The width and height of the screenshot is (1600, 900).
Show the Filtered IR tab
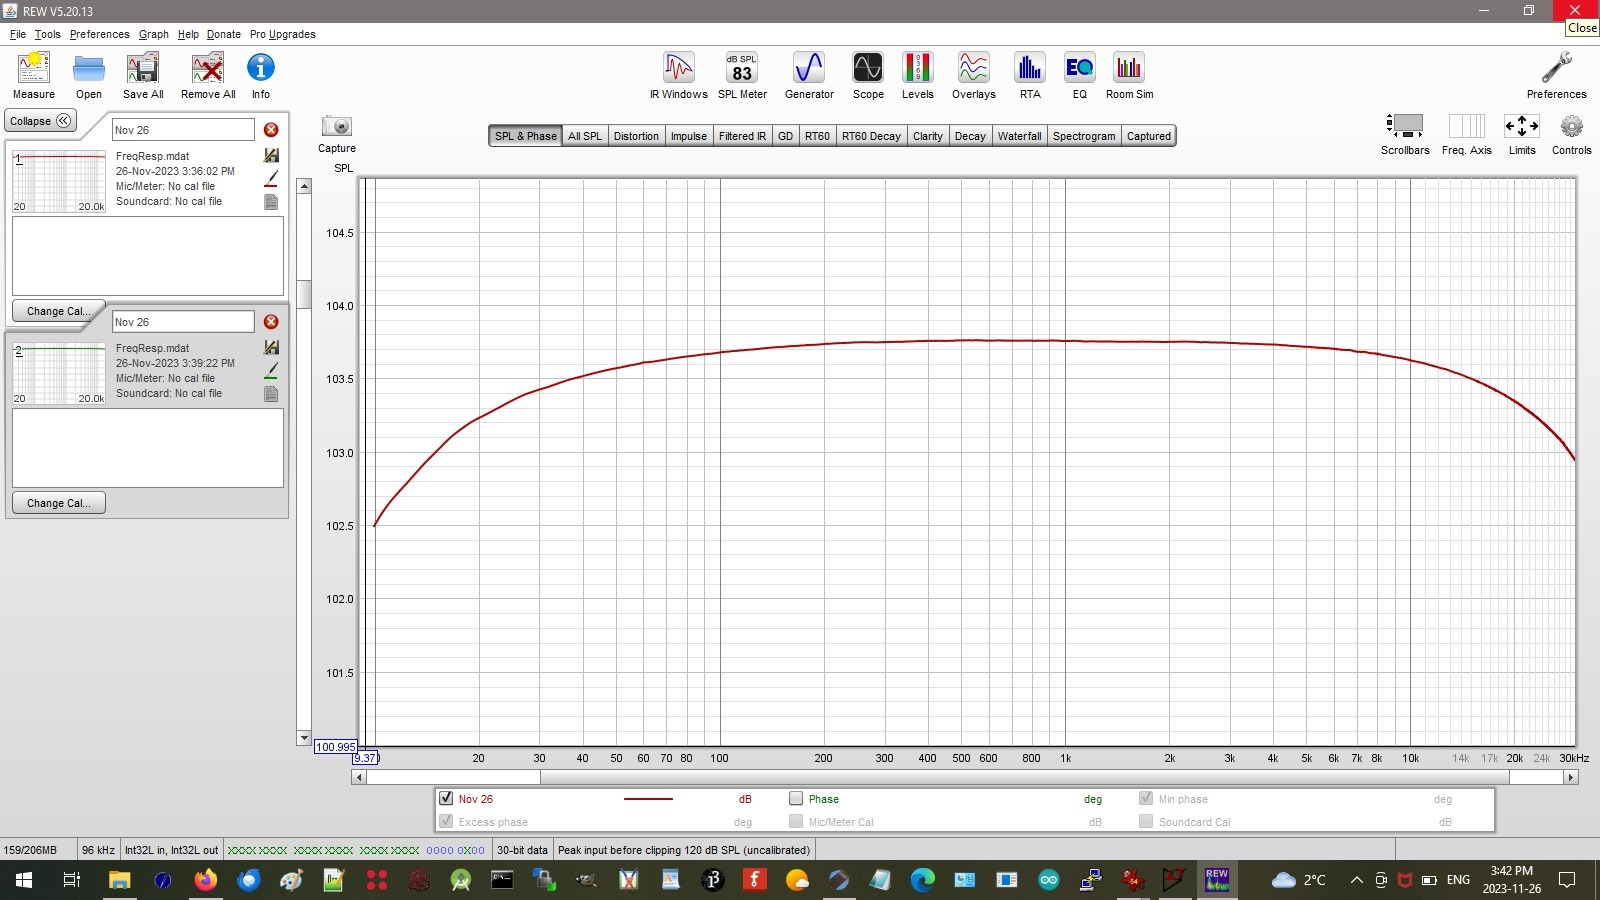[742, 136]
